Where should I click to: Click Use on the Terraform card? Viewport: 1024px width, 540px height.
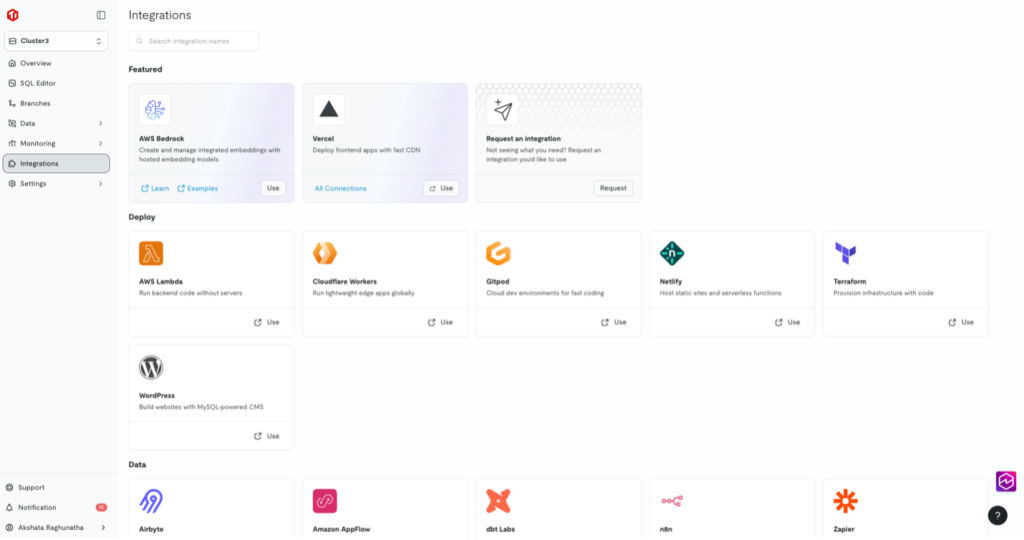click(x=962, y=323)
